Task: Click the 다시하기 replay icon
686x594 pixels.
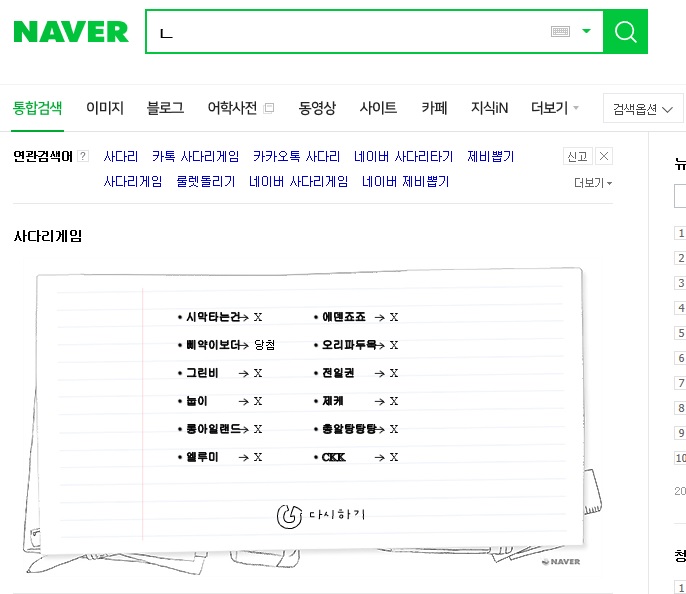Action: tap(289, 516)
